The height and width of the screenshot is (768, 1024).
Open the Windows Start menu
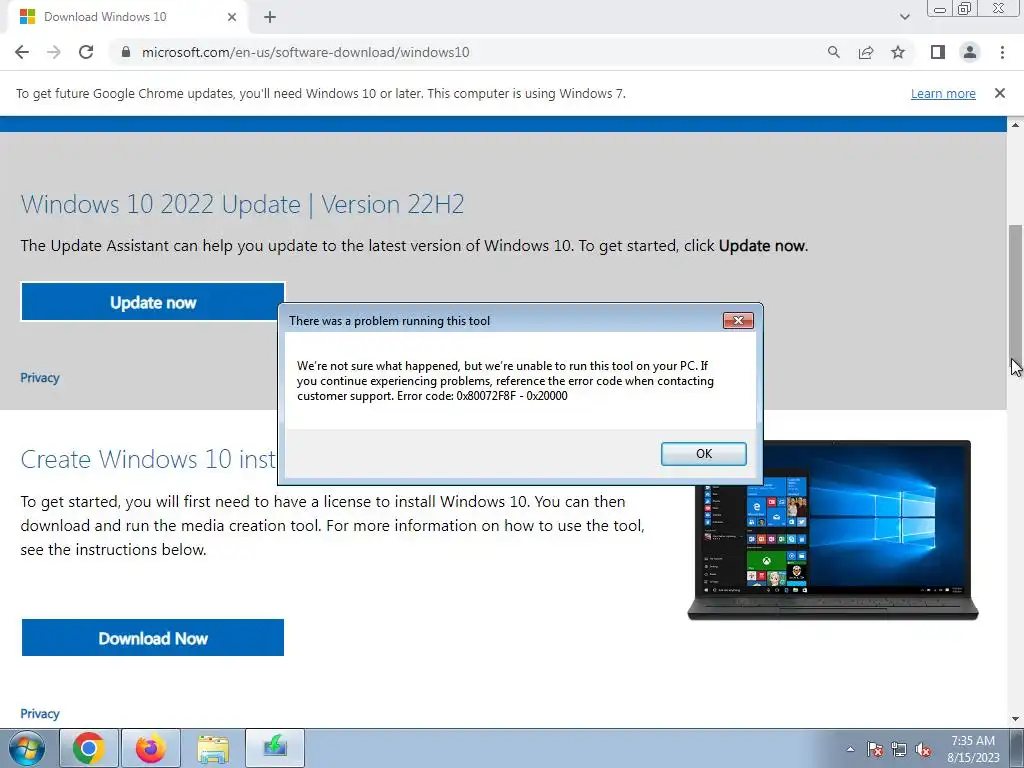(x=27, y=748)
